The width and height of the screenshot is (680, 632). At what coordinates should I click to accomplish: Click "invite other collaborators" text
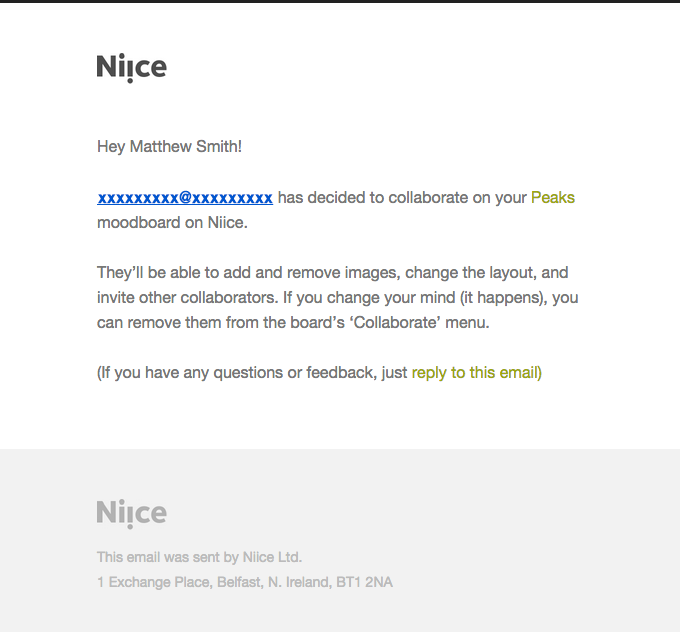182,298
